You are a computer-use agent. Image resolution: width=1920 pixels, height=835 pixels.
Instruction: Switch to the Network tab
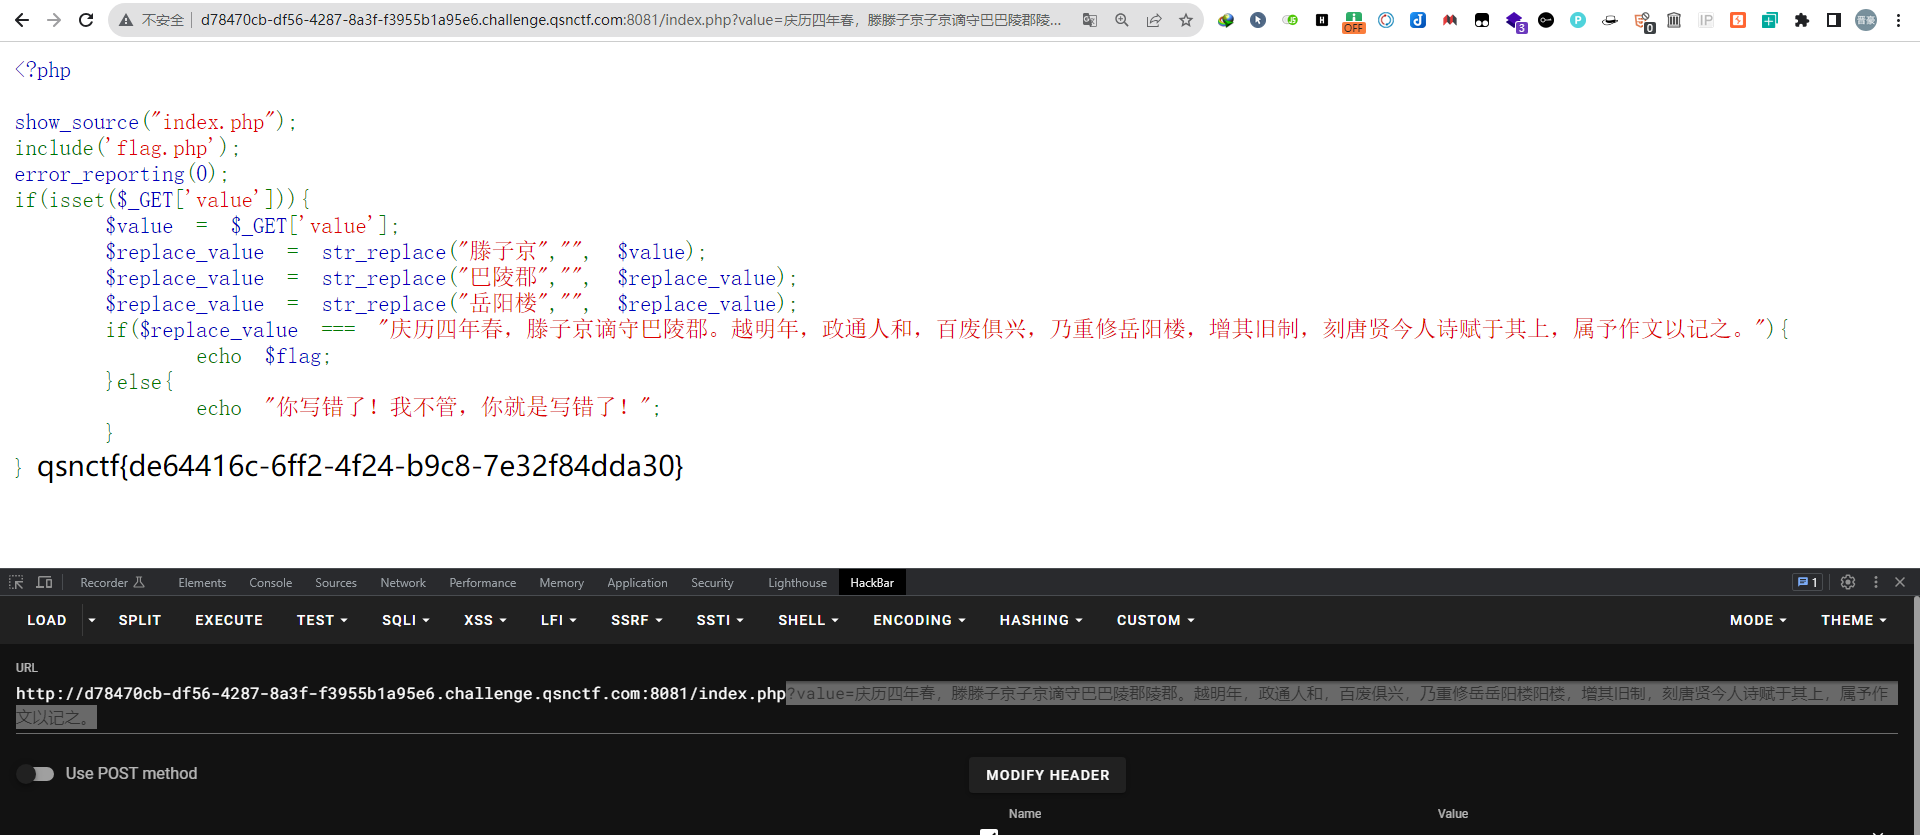(x=403, y=583)
